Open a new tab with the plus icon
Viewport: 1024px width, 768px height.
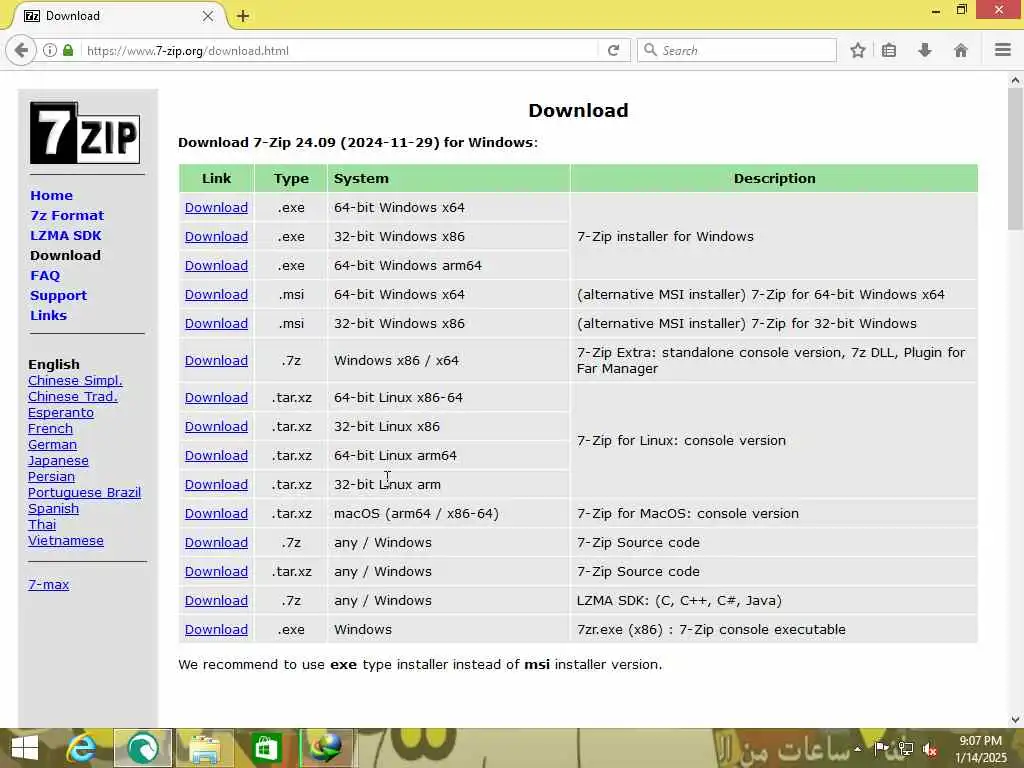coord(243,16)
